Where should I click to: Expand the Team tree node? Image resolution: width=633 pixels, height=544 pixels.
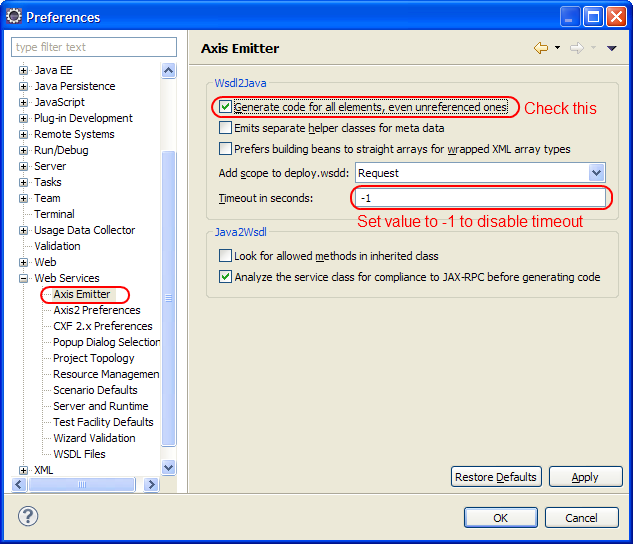click(23, 198)
